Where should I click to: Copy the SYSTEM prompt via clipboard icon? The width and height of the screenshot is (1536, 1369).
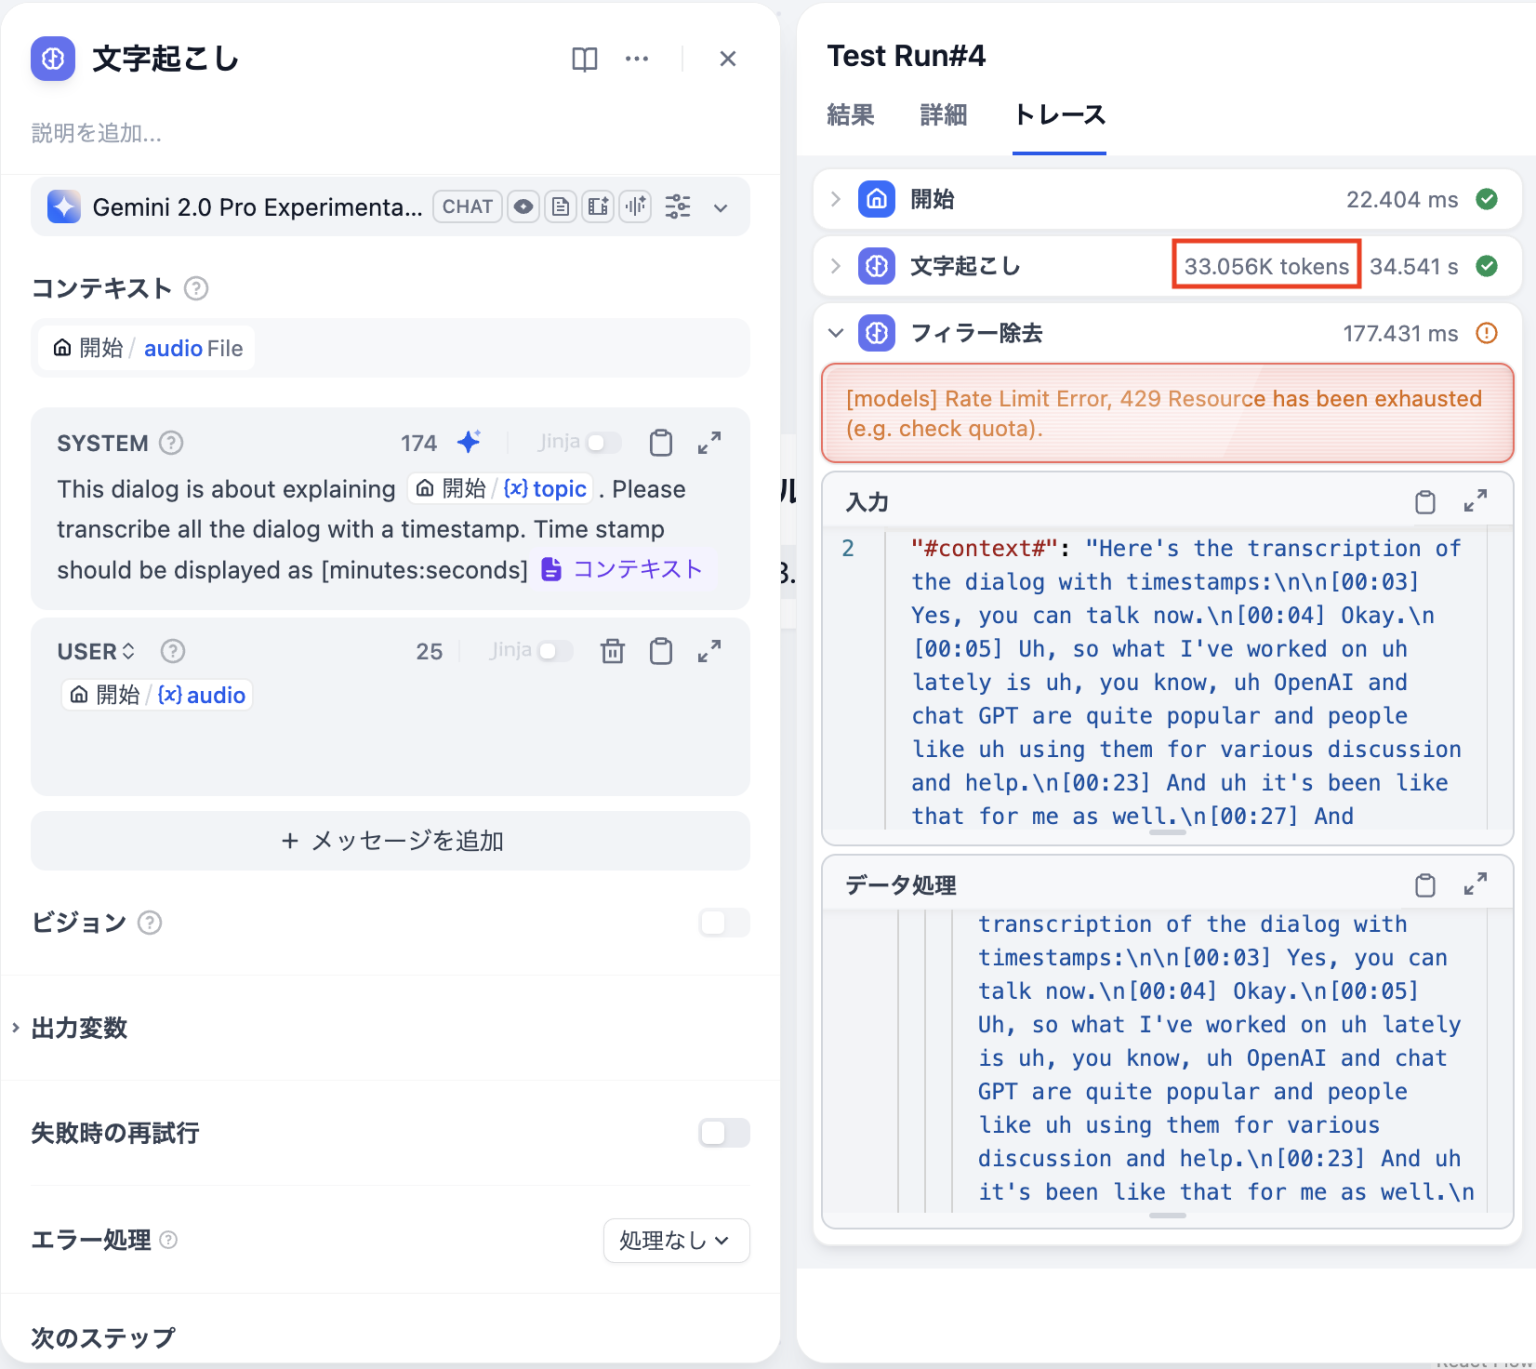[661, 442]
